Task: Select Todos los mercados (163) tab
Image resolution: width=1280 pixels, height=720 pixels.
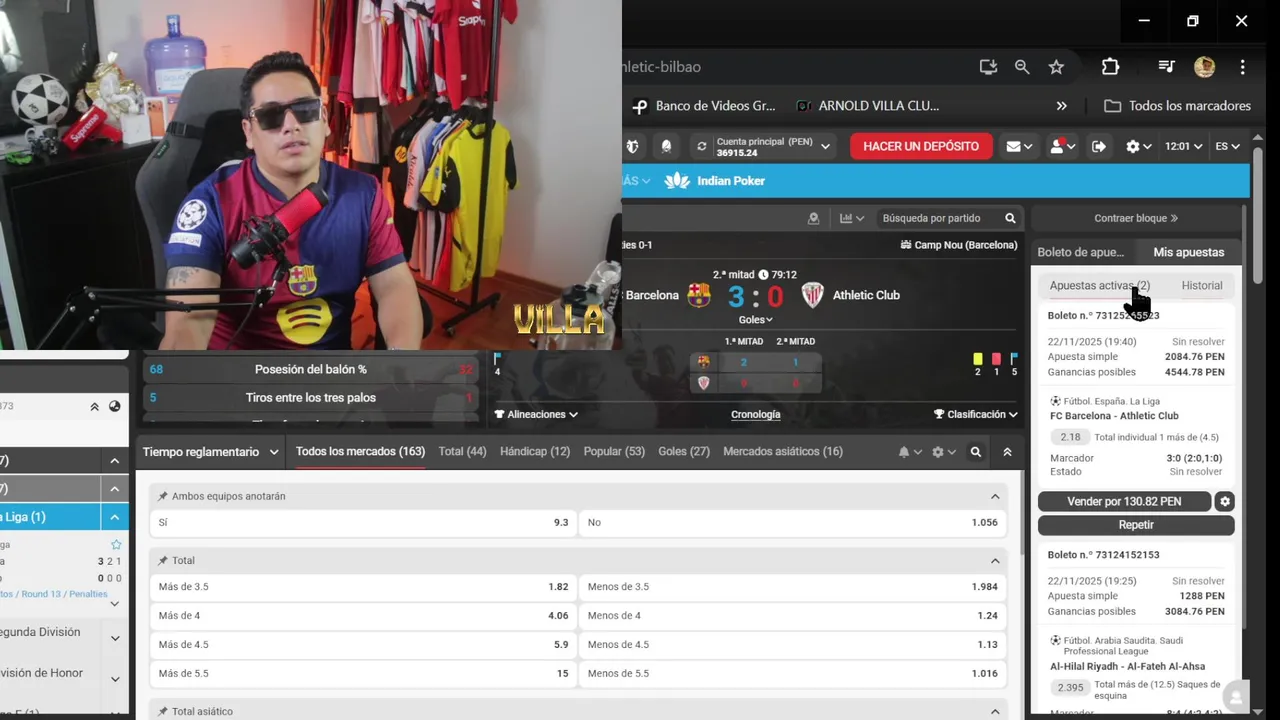Action: click(360, 452)
